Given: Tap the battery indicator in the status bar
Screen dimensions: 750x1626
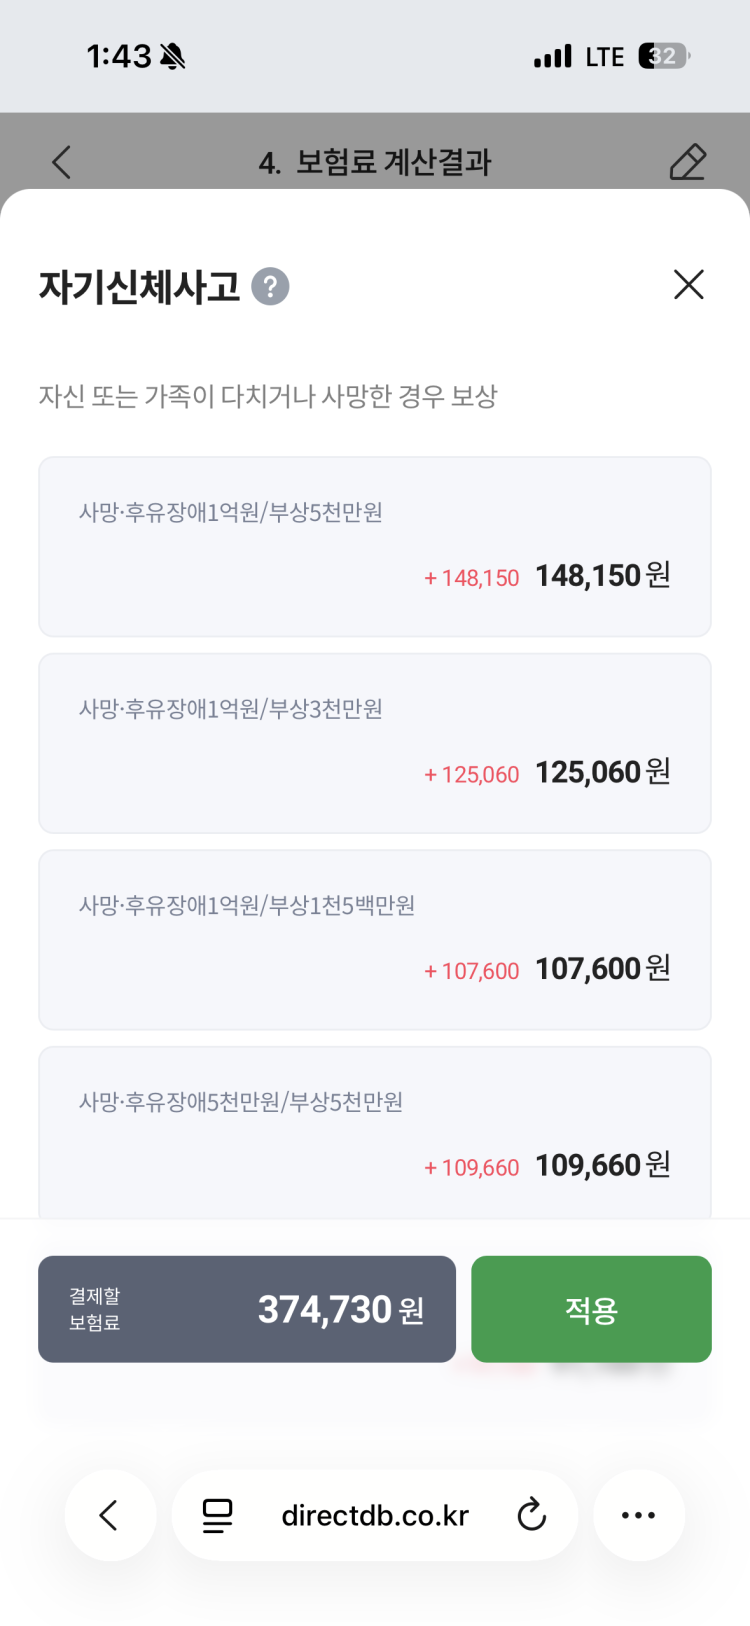Looking at the screenshot, I should pos(664,56).
